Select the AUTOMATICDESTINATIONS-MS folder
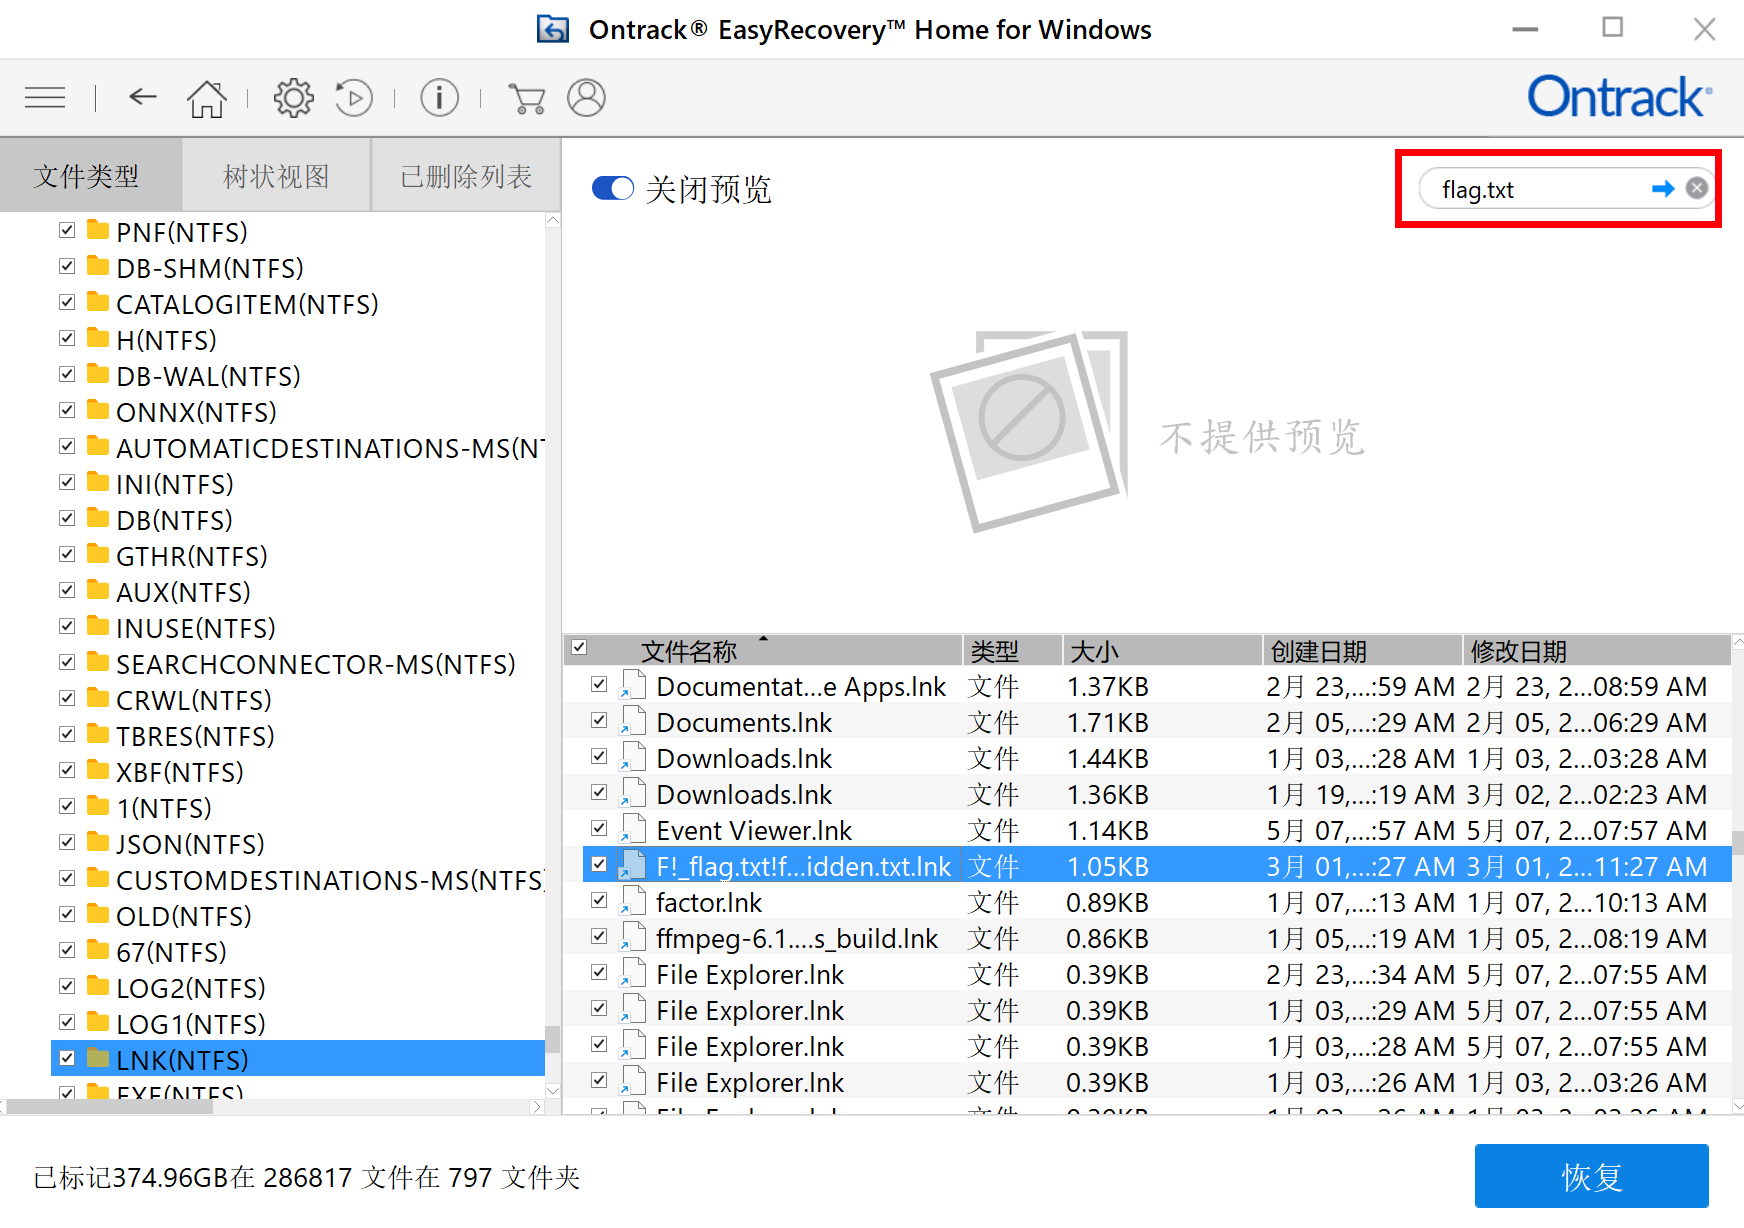This screenshot has height=1228, width=1744. 330,448
